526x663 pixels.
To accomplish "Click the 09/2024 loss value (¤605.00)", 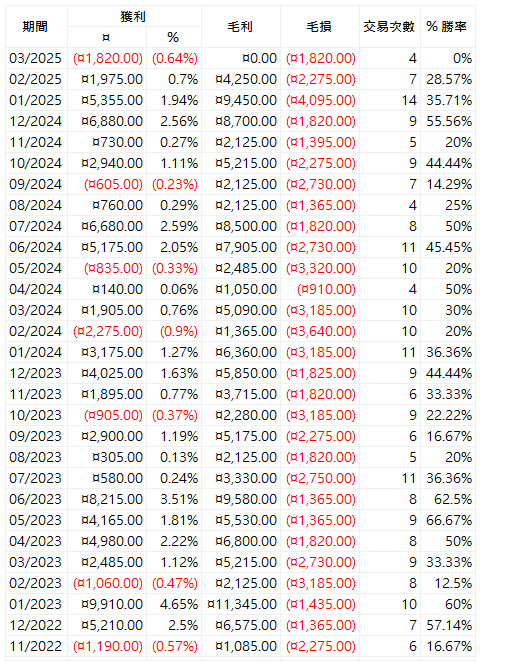I will pyautogui.click(x=113, y=184).
